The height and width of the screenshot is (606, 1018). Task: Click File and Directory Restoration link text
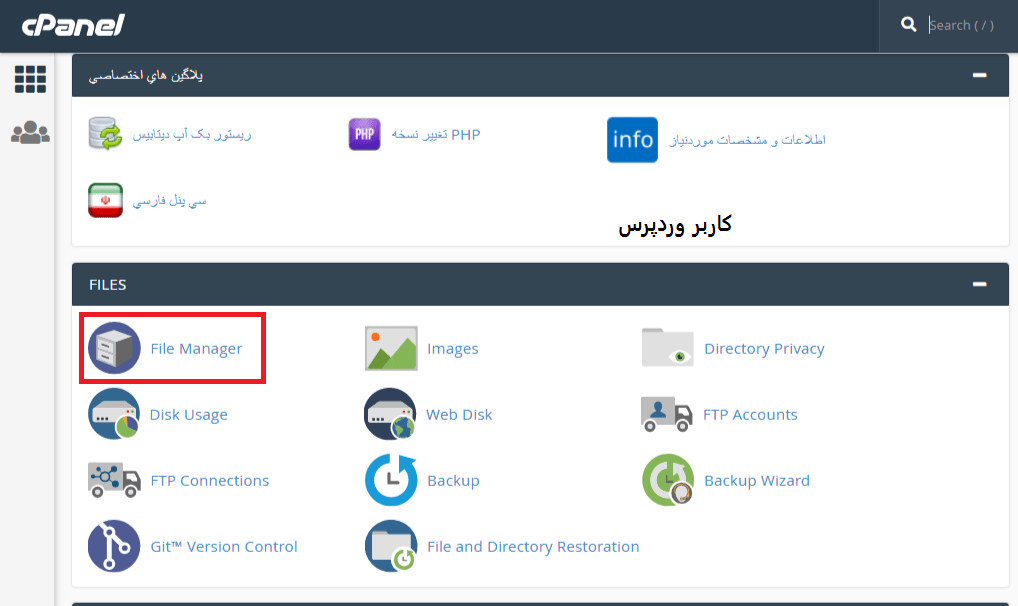(x=533, y=547)
